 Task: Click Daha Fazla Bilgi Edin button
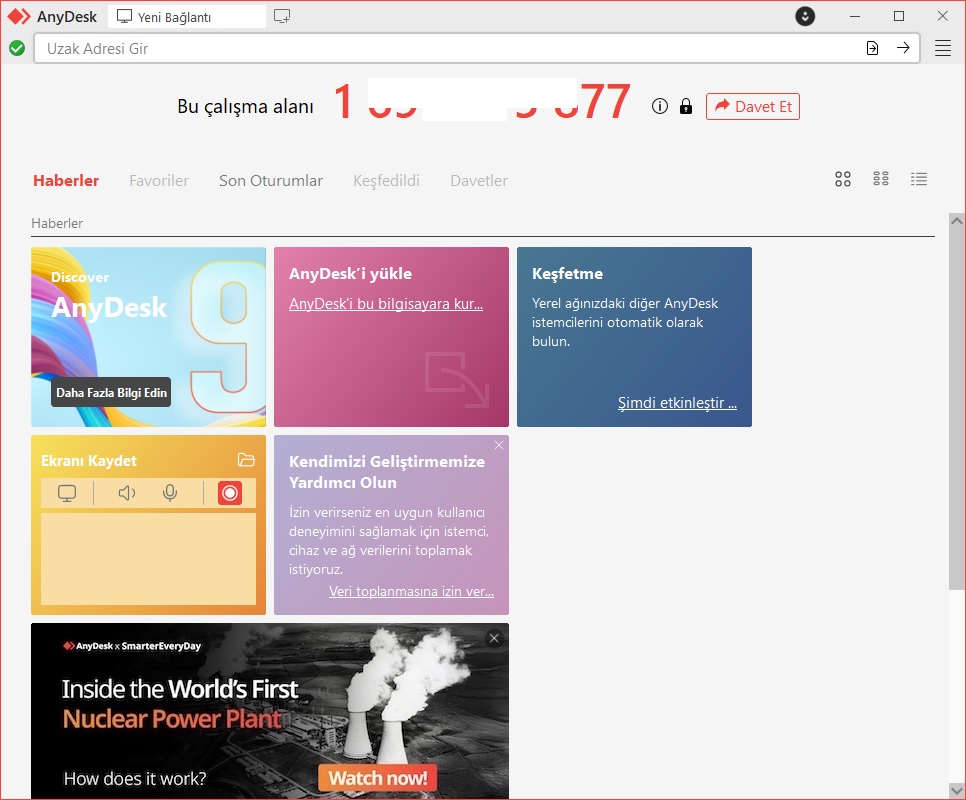point(111,392)
